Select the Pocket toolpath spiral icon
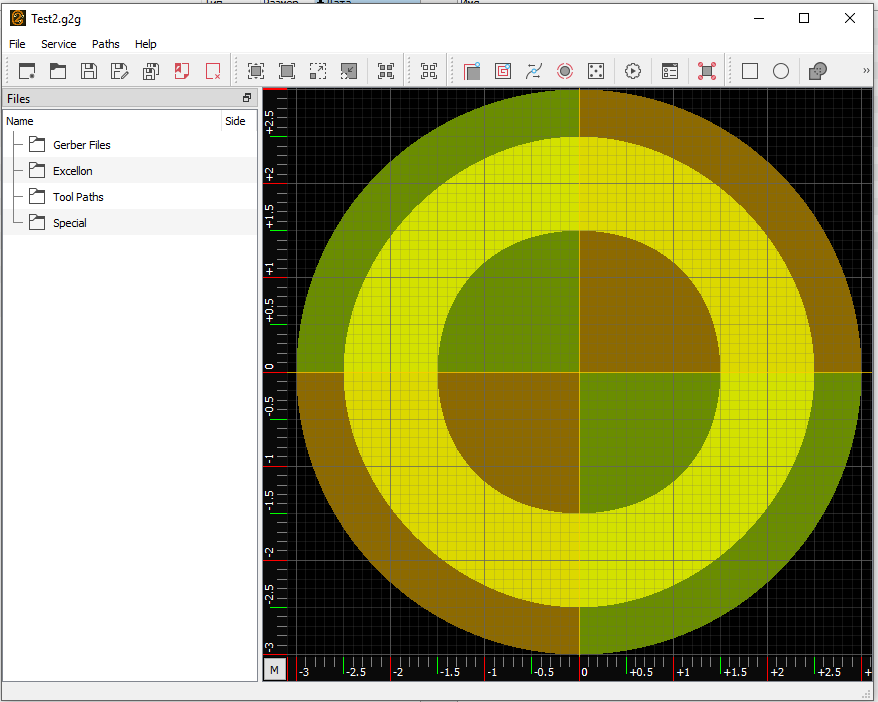This screenshot has height=702, width=878. 503,71
